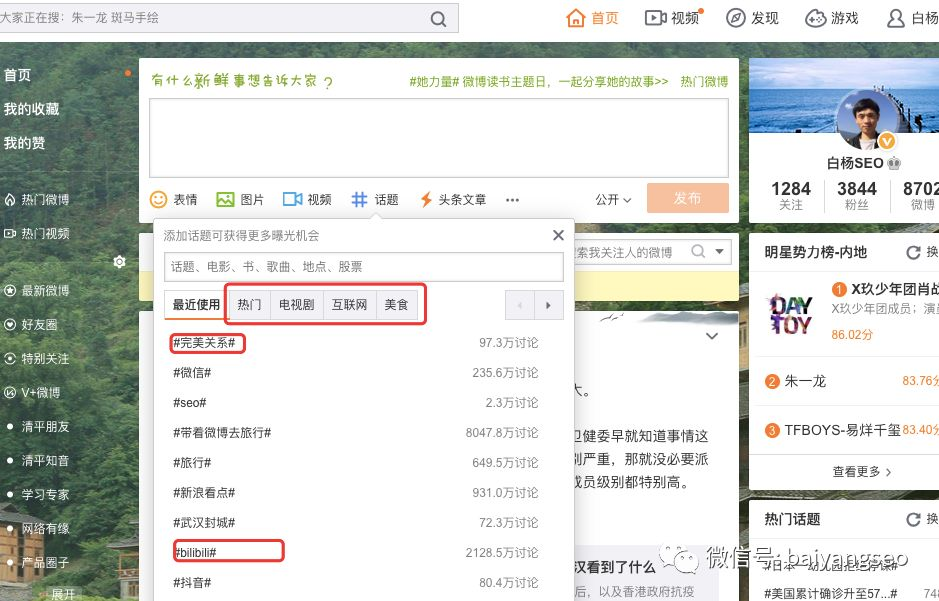This screenshot has width=939, height=601.
Task: Click the three-dot more options icon
Action: click(x=512, y=200)
